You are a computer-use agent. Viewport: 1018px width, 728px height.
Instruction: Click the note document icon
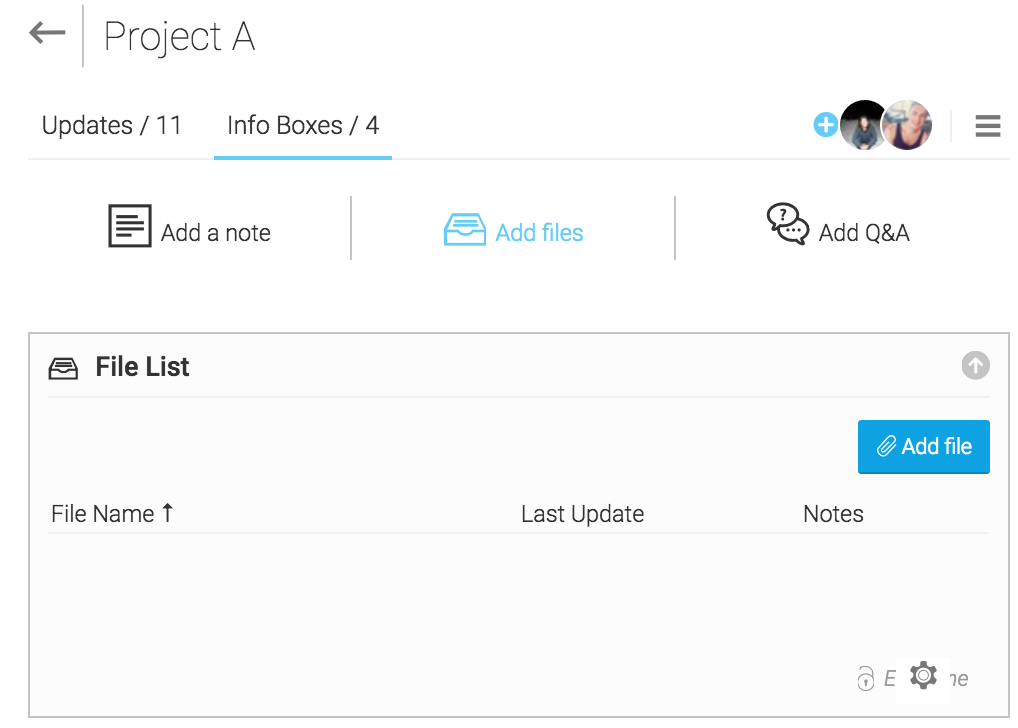tap(130, 226)
